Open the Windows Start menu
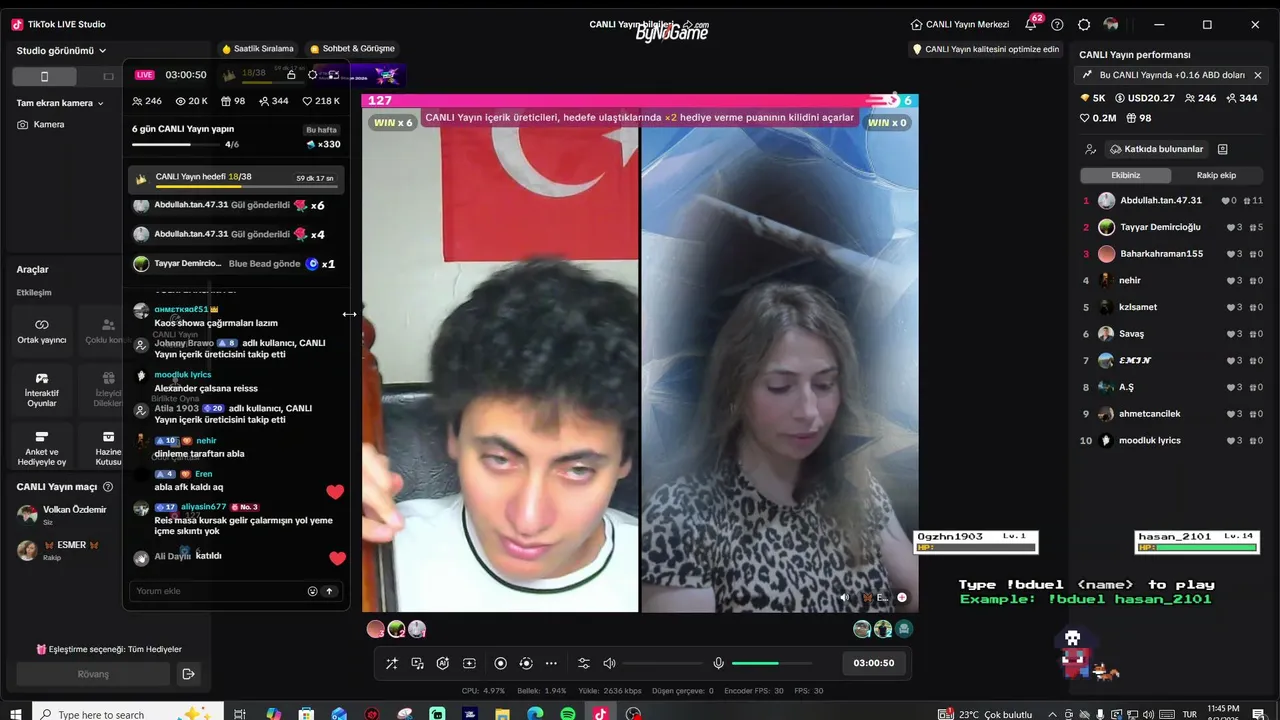 [16, 714]
